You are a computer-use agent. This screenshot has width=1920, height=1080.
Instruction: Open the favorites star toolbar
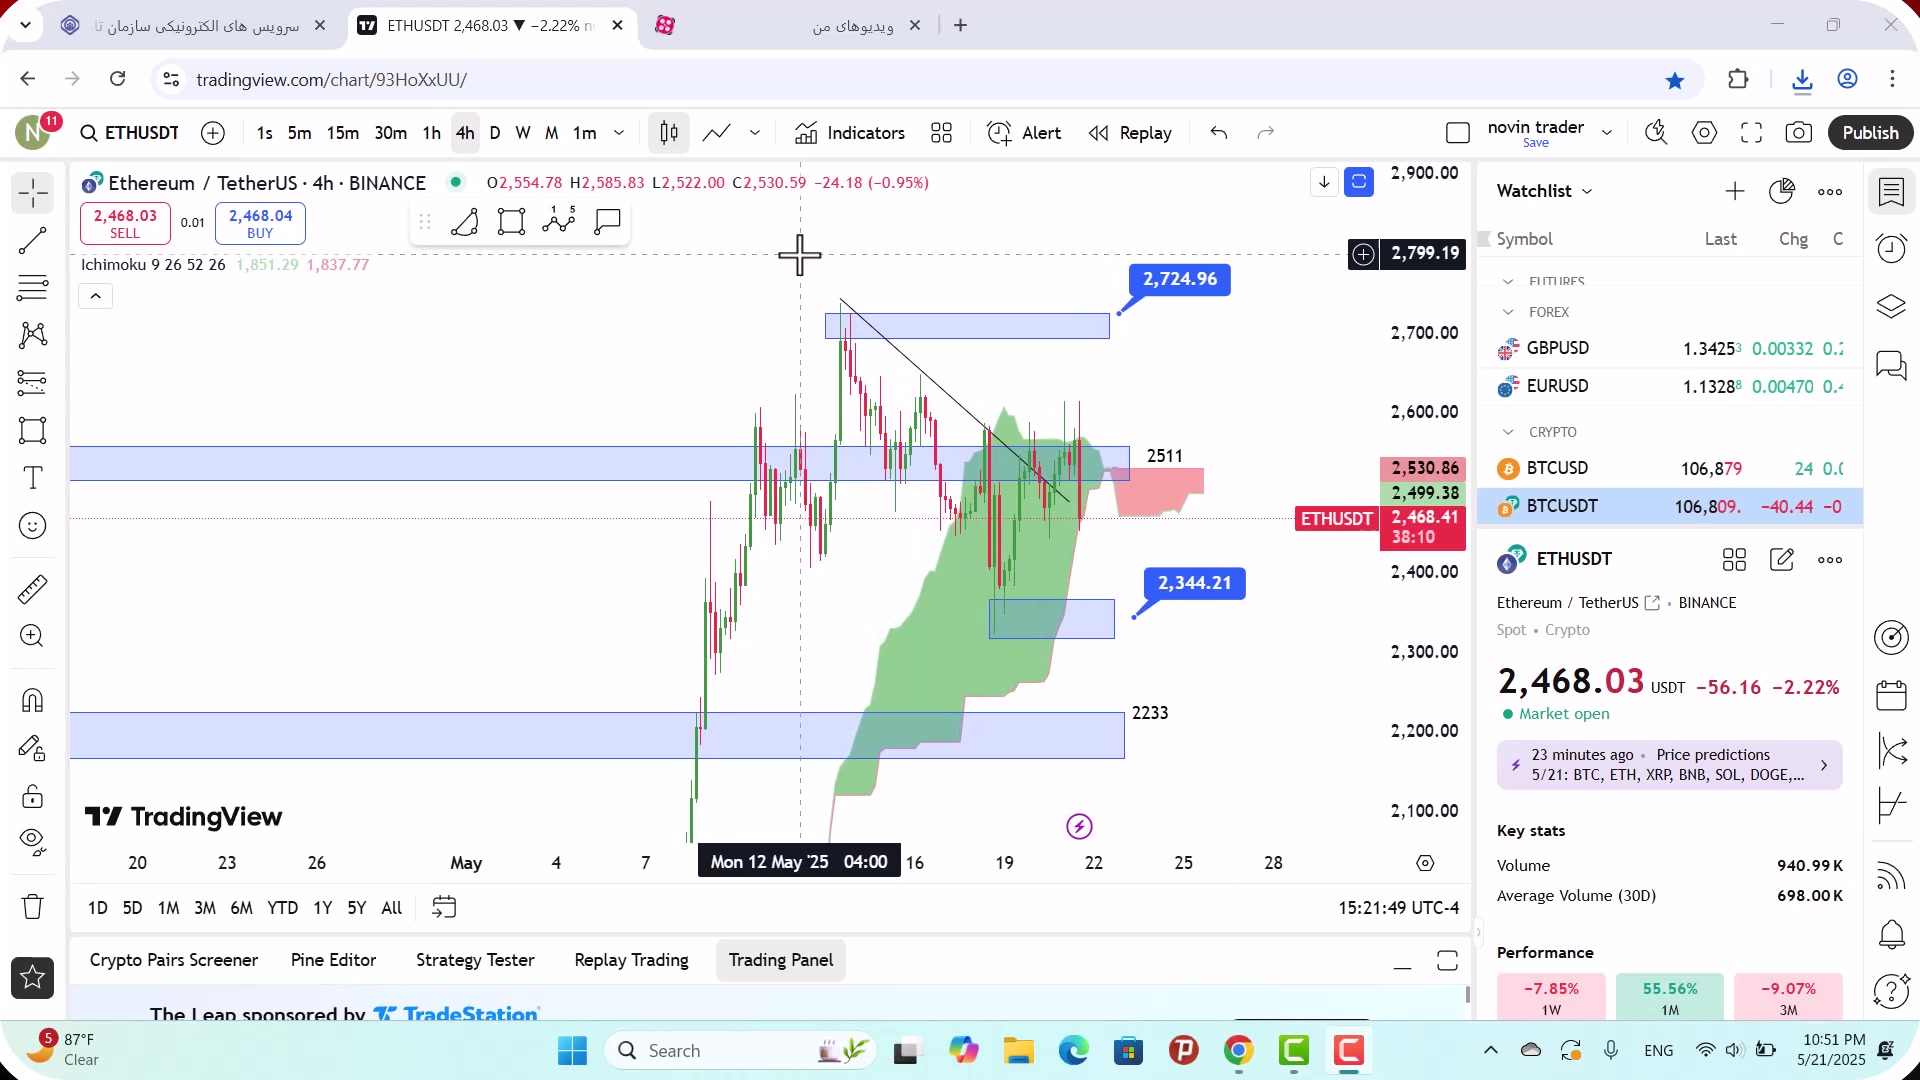coord(33,978)
